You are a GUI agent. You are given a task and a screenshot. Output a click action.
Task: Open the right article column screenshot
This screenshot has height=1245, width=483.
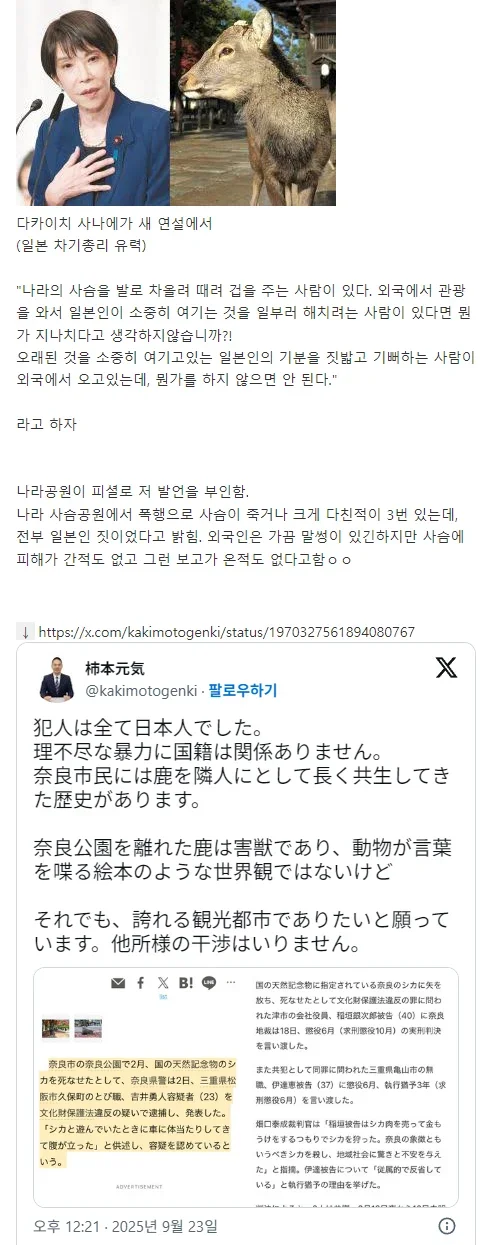coord(351,1091)
